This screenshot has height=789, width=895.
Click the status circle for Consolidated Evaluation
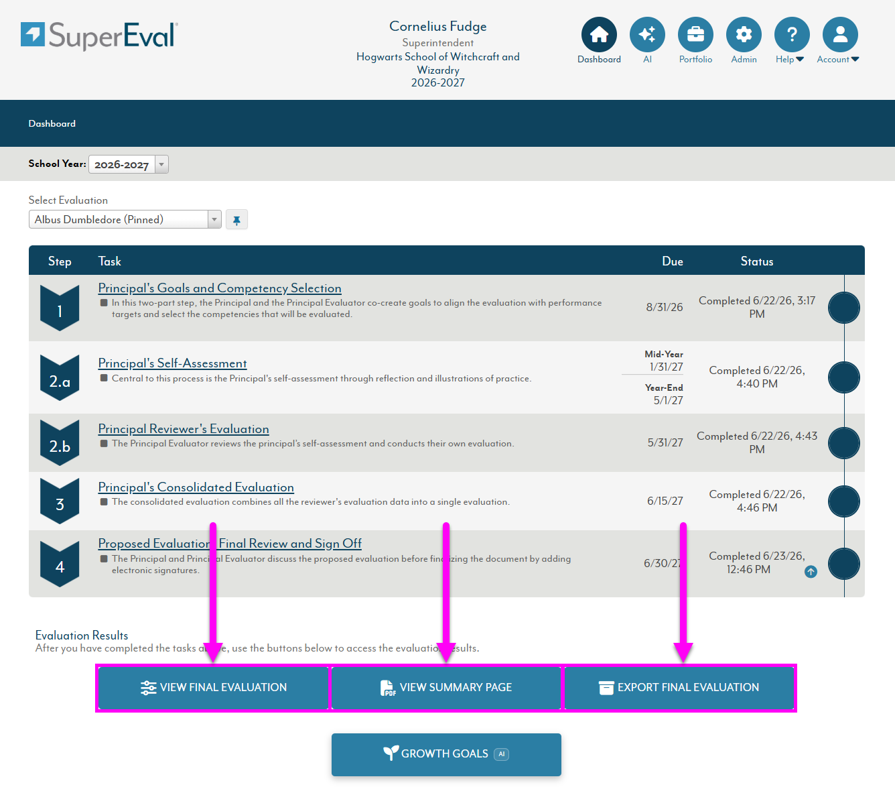pyautogui.click(x=844, y=501)
